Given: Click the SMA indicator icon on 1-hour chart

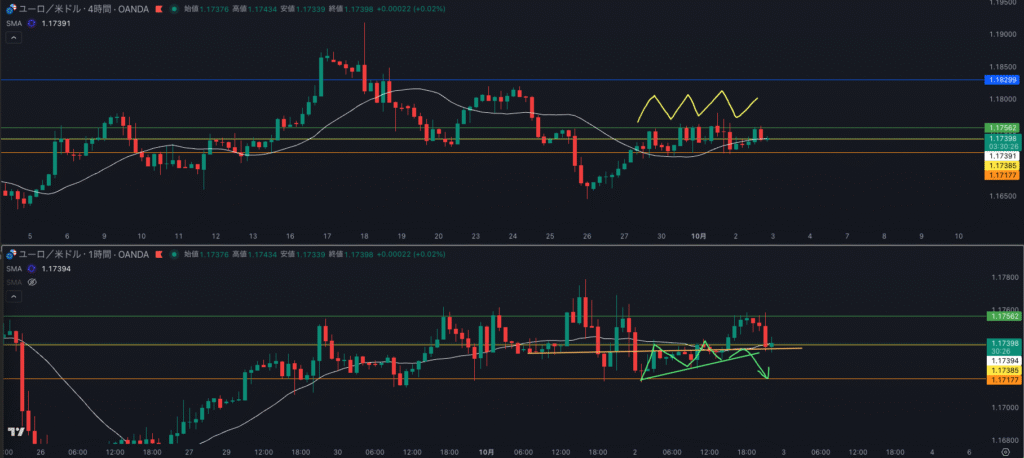Looking at the screenshot, I should coord(32,269).
